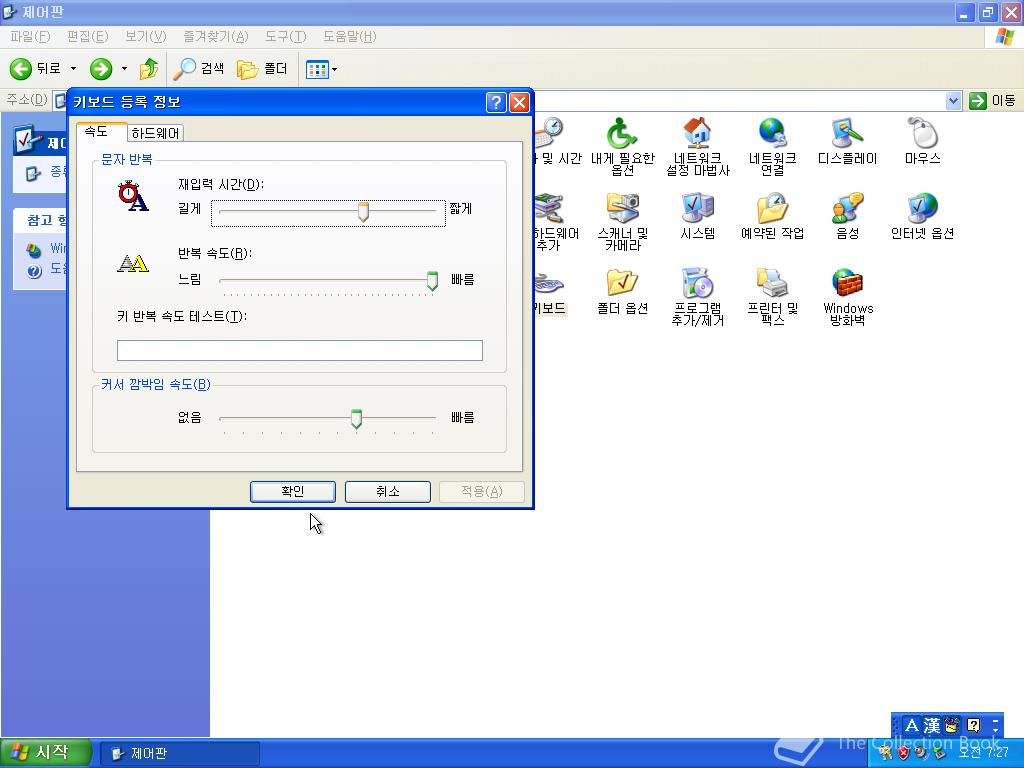Click the language bar 漢 Hanja icon
Screen dimensions: 1024x768
[932, 725]
